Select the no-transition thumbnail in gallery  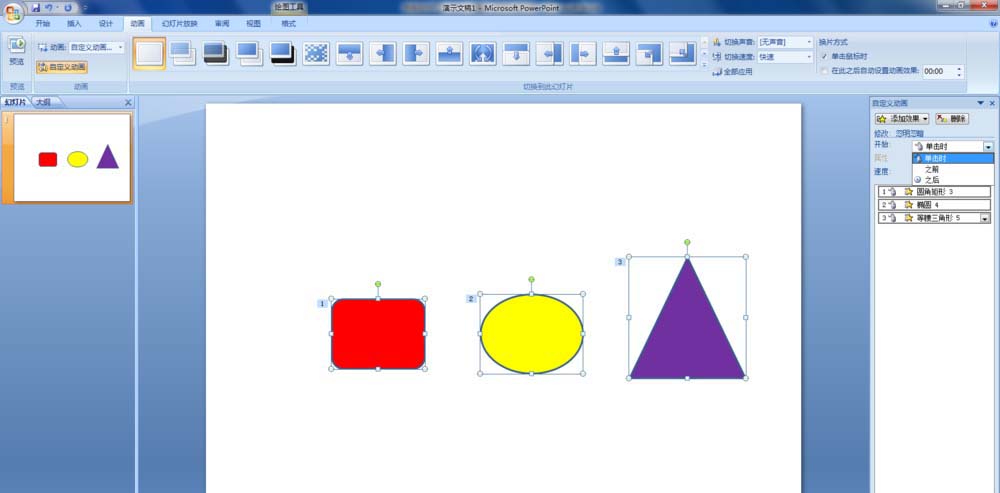[x=149, y=53]
